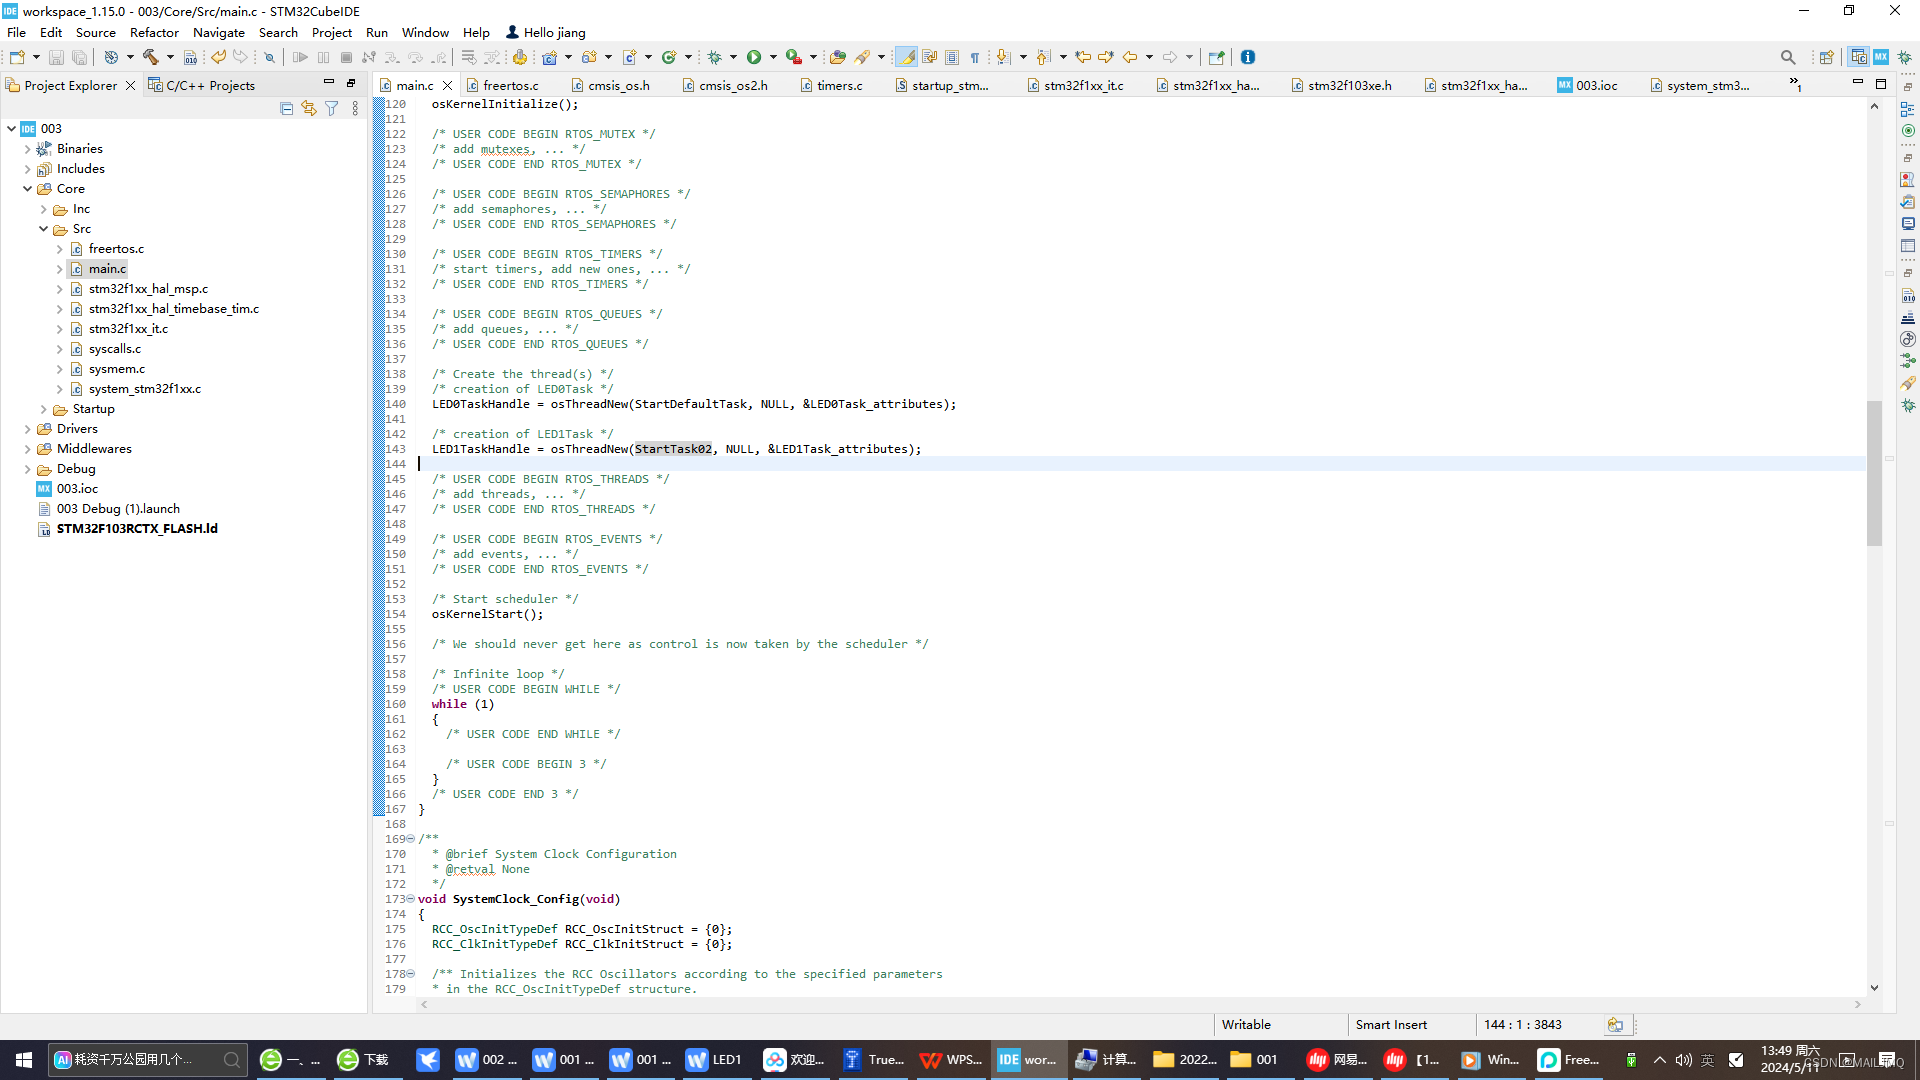
Task: Toggle Show Whitespace Characters pilcrow button
Action: click(x=975, y=57)
